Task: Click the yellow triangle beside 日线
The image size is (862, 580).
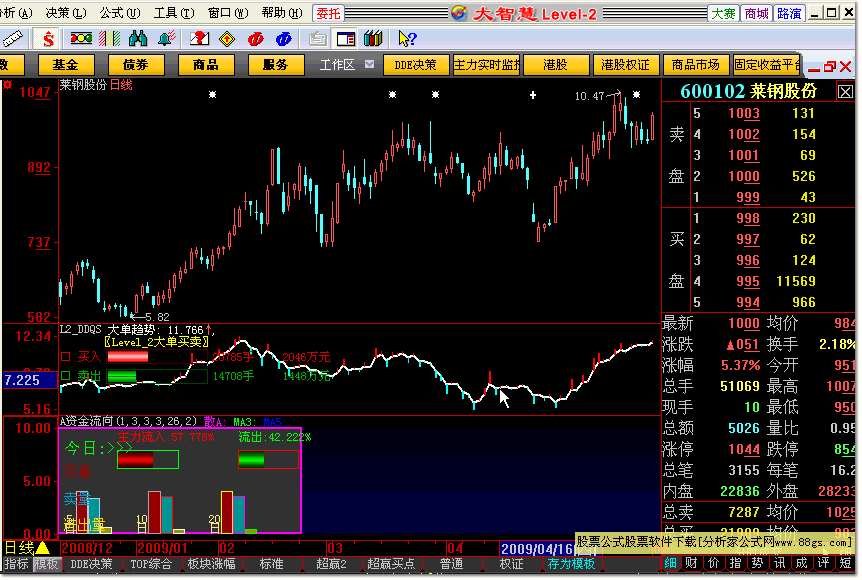Action: (x=42, y=548)
